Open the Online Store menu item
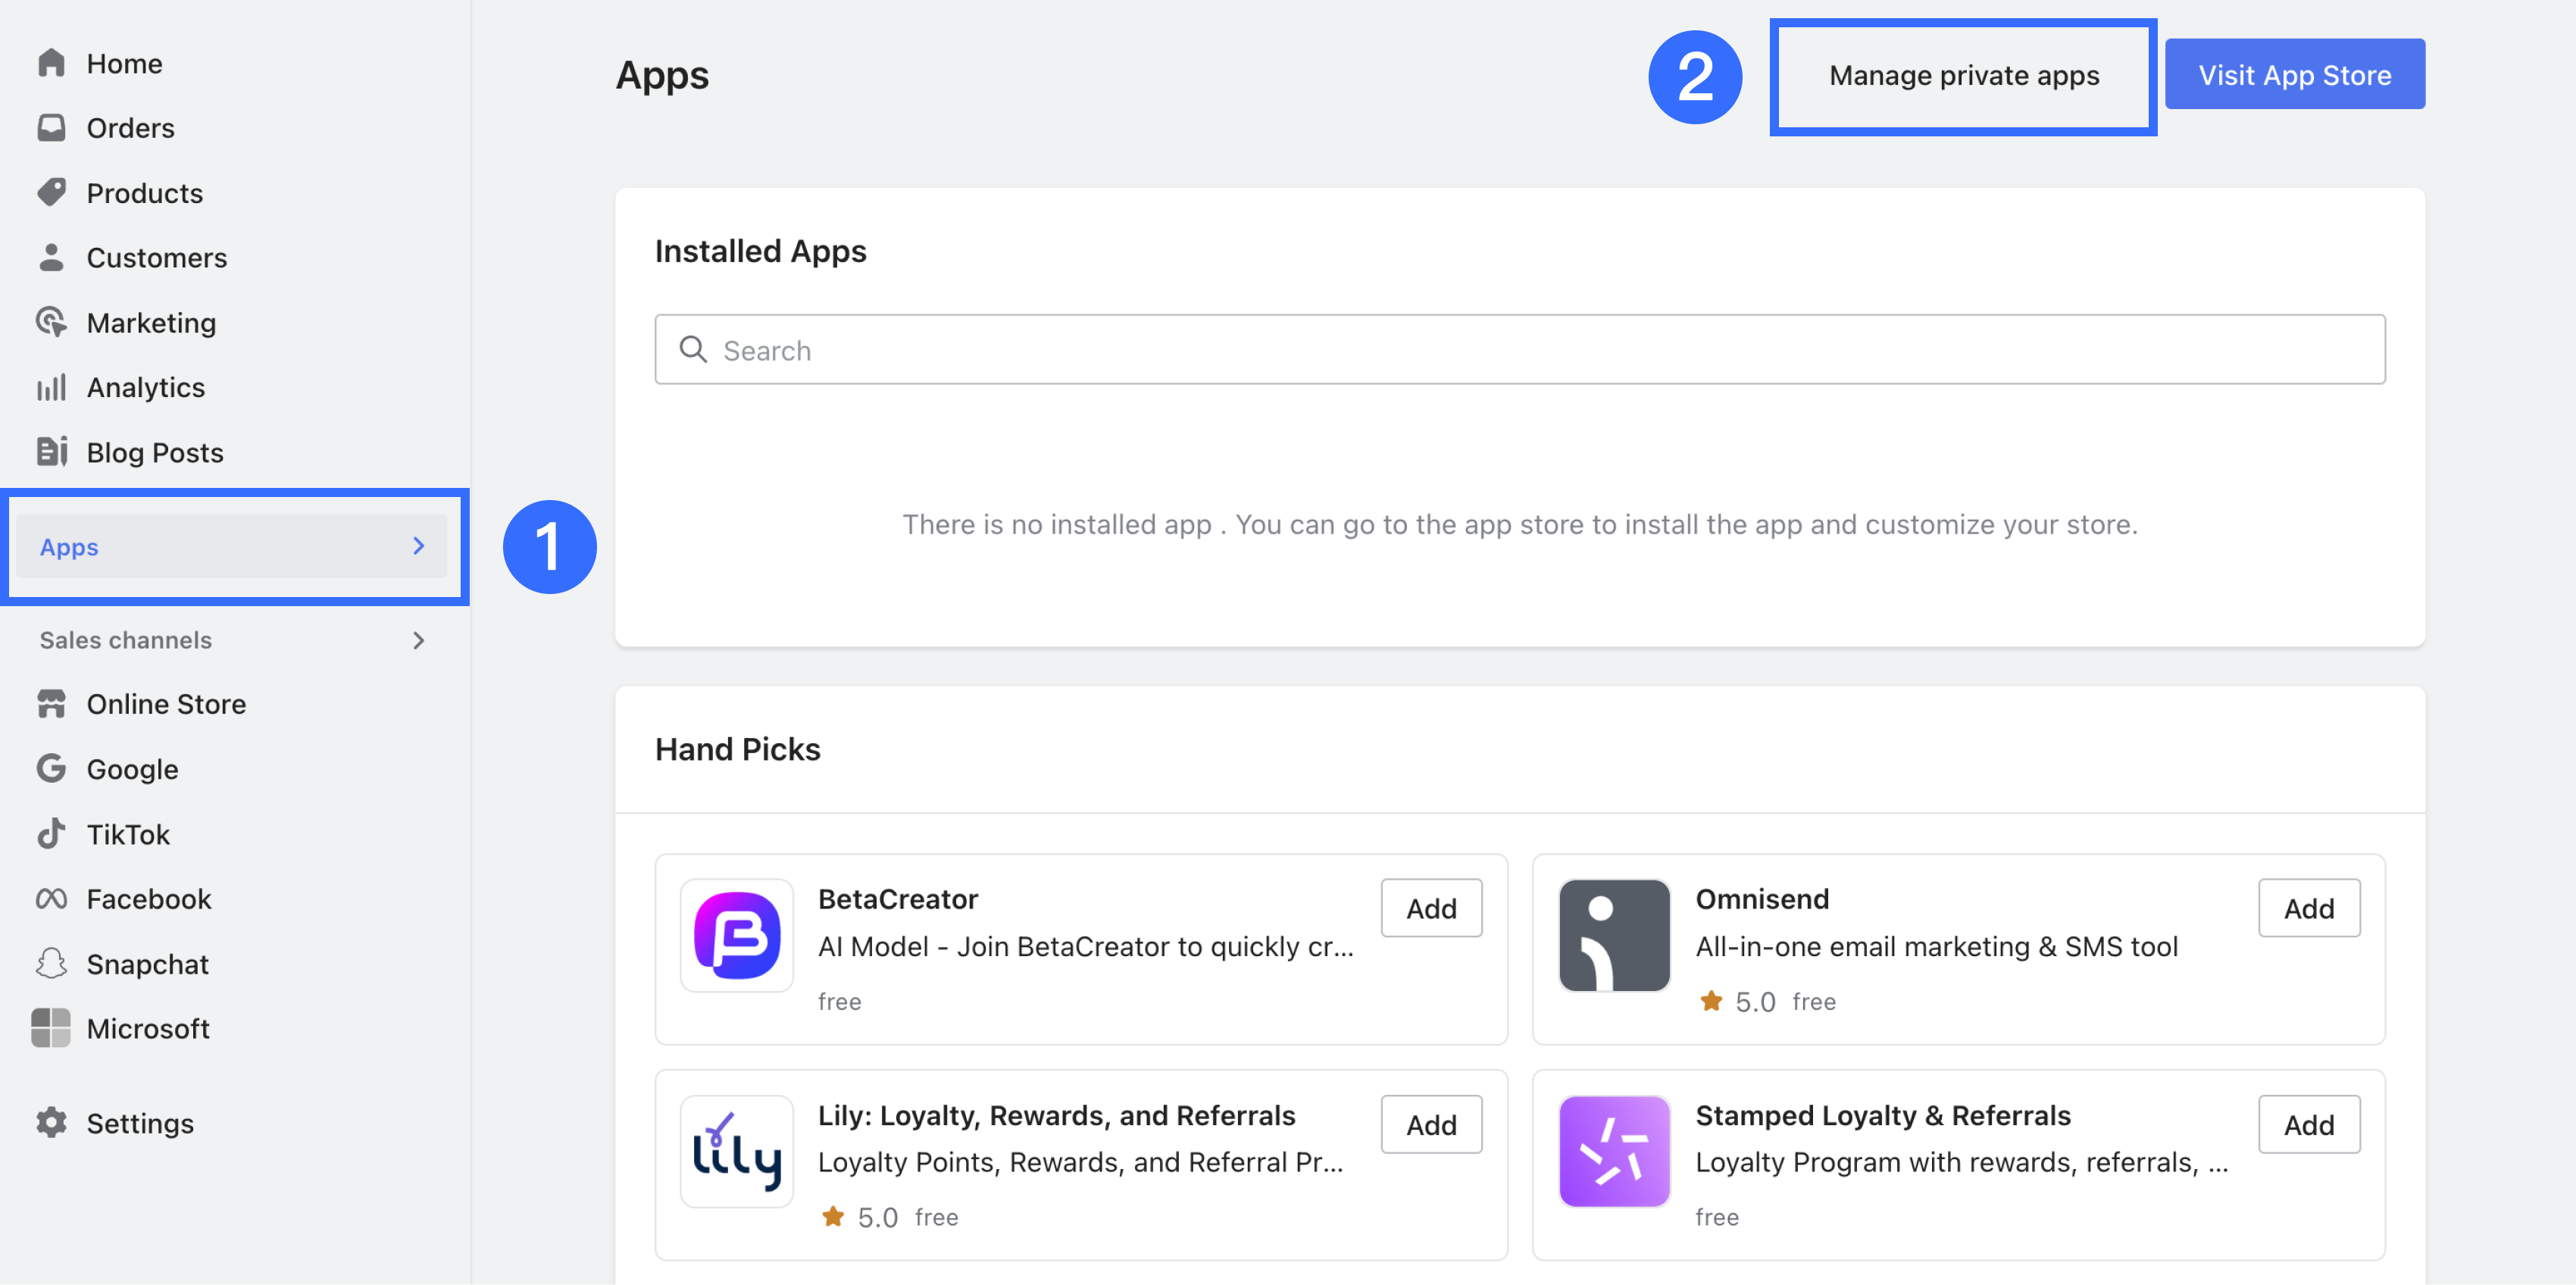 pyautogui.click(x=165, y=704)
